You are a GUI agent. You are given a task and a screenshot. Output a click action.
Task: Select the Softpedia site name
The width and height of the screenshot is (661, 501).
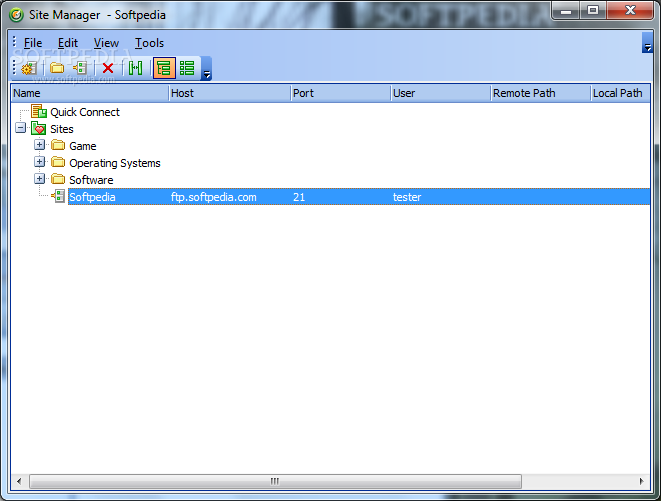(92, 197)
